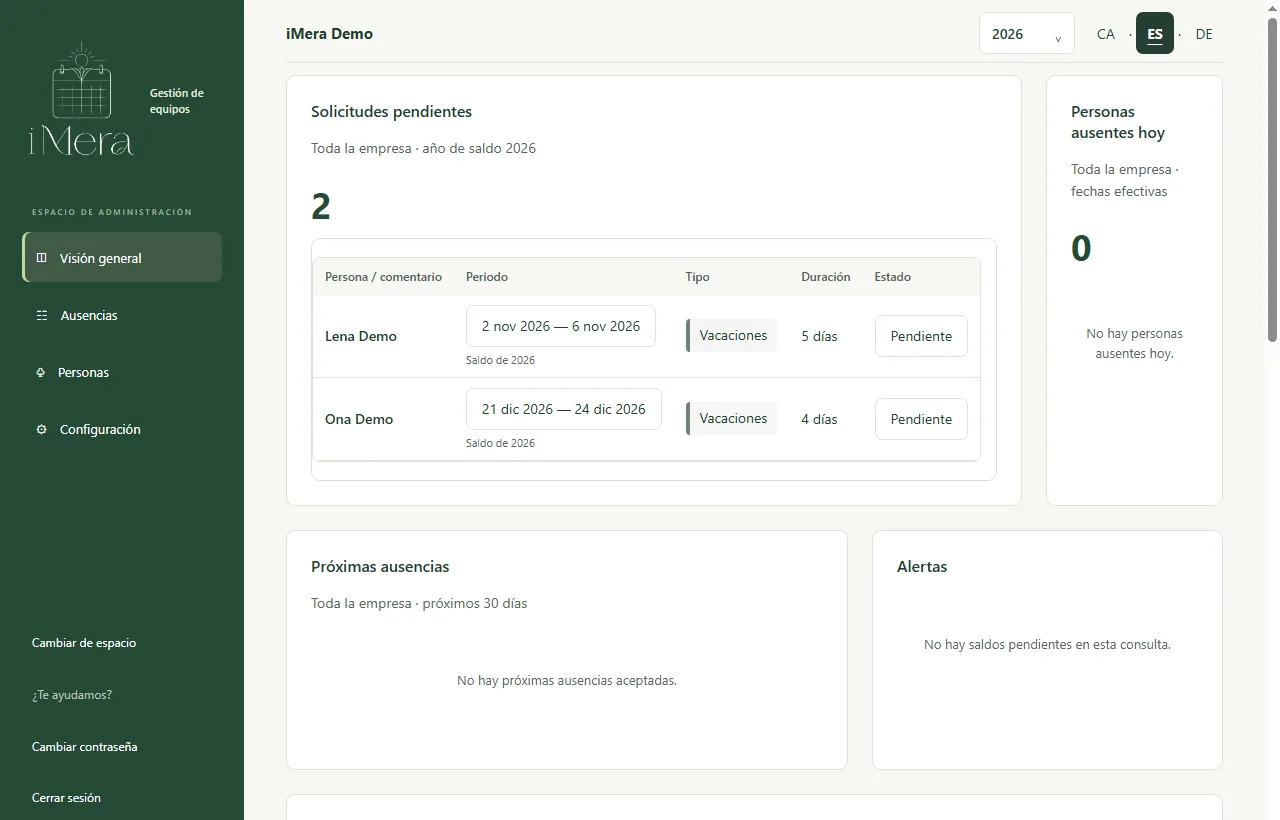Click Cambiar contraseña link

click(x=85, y=747)
